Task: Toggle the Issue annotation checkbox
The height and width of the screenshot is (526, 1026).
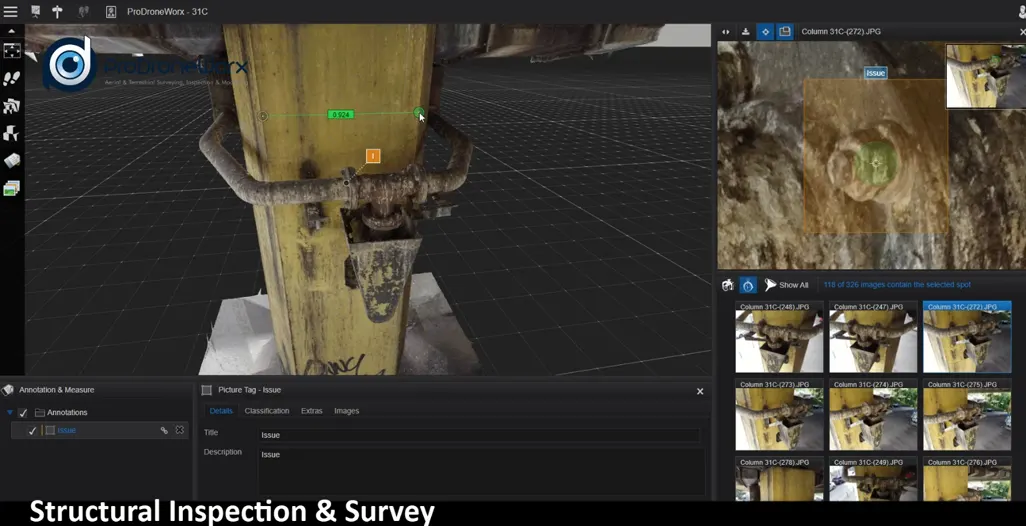Action: tap(33, 430)
